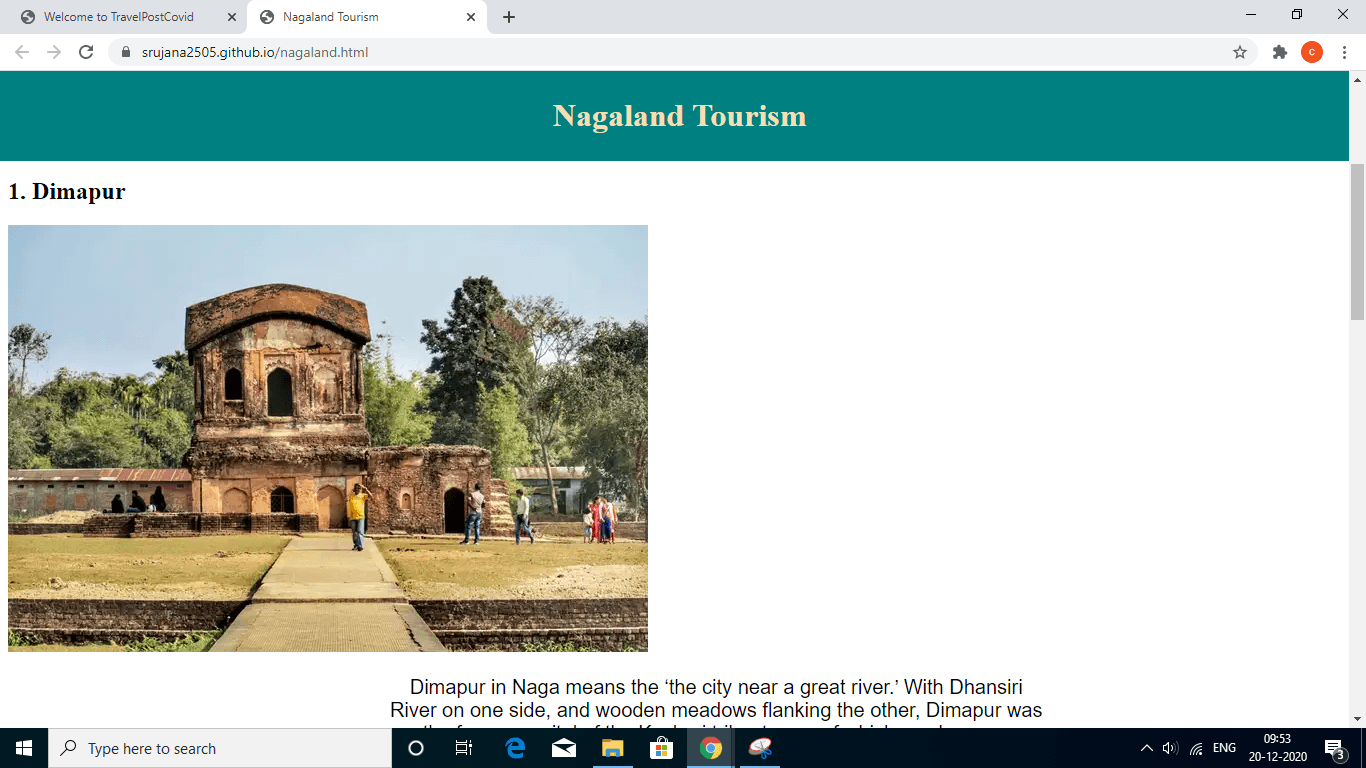This screenshot has width=1366, height=768.
Task: Open Wi-Fi network settings
Action: pyautogui.click(x=1196, y=748)
